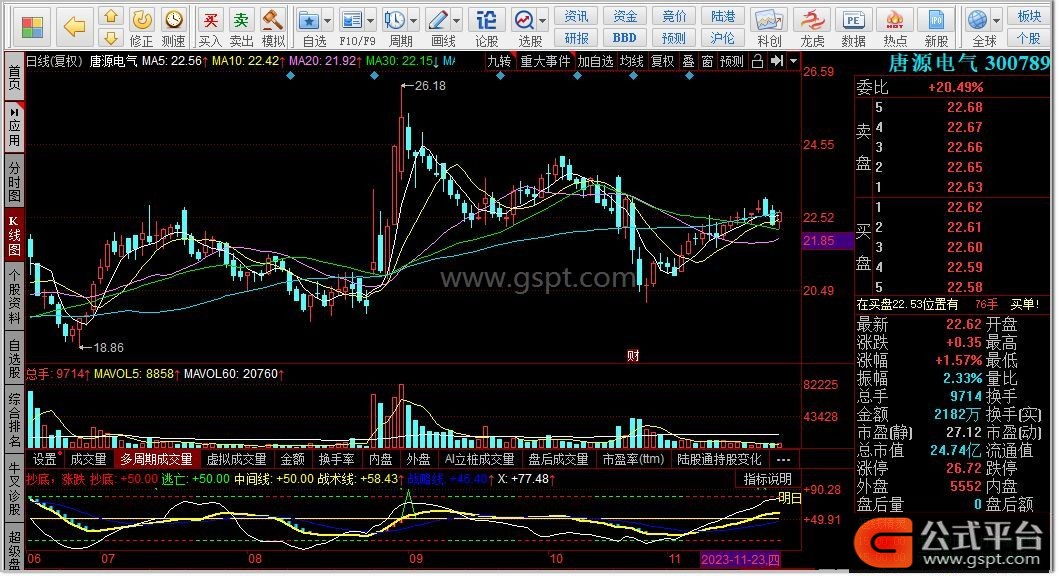Toggle the 叠 overlay option
The width and height of the screenshot is (1059, 576).
(x=688, y=61)
